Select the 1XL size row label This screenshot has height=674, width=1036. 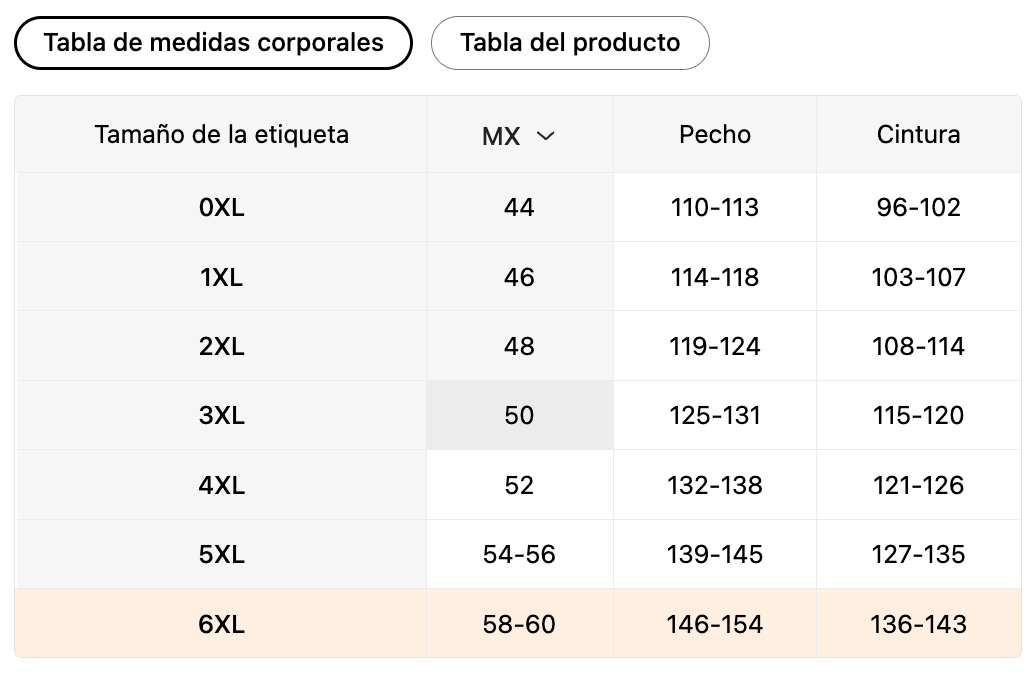(x=221, y=277)
